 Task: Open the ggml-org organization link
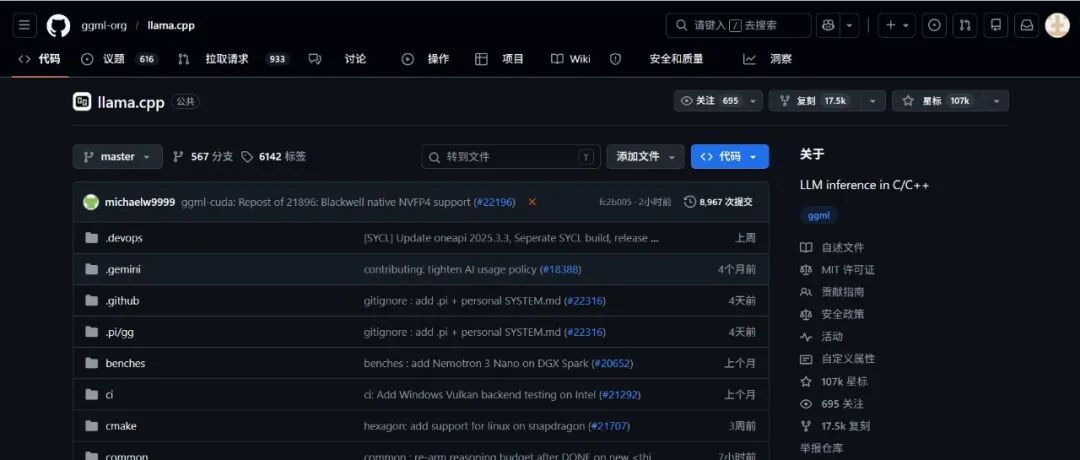pos(104,25)
